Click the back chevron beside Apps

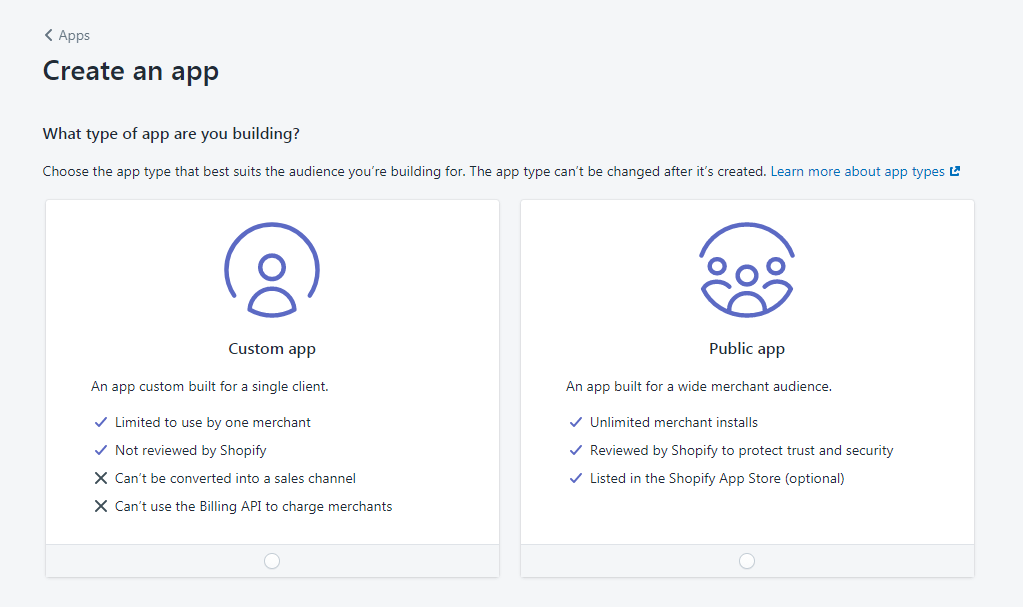click(x=47, y=35)
